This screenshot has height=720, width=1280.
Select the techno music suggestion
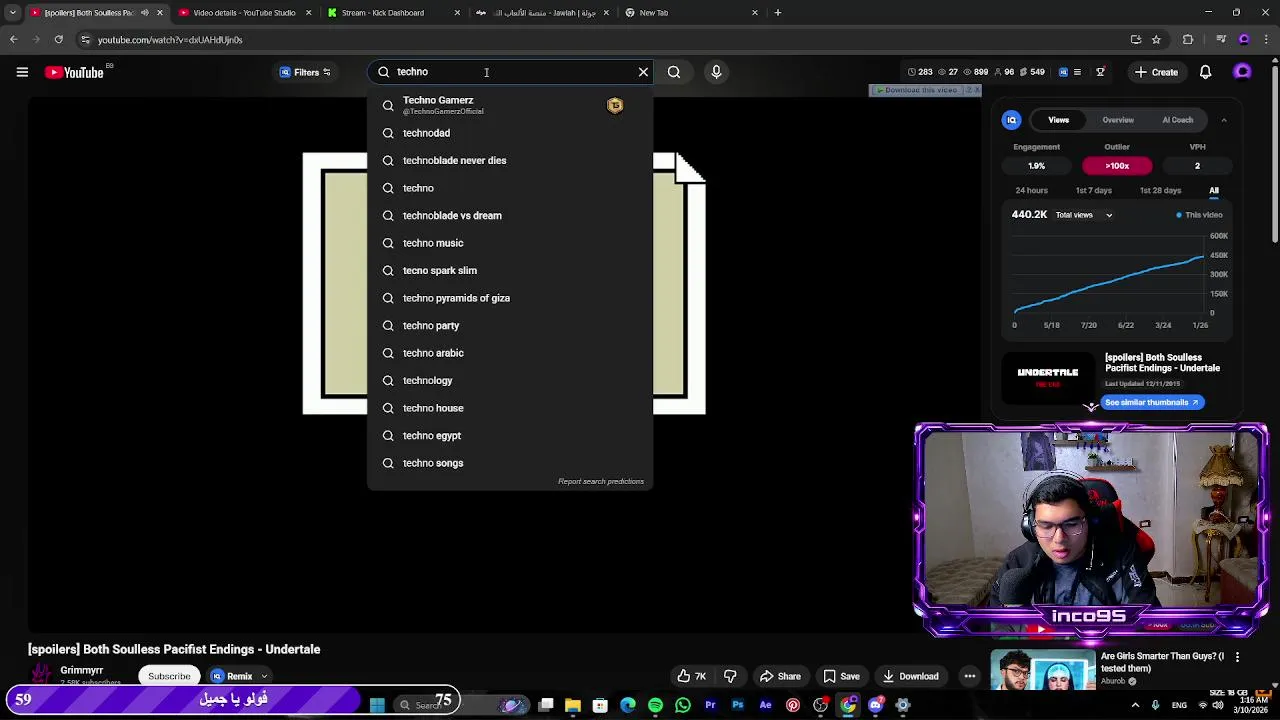(x=510, y=243)
